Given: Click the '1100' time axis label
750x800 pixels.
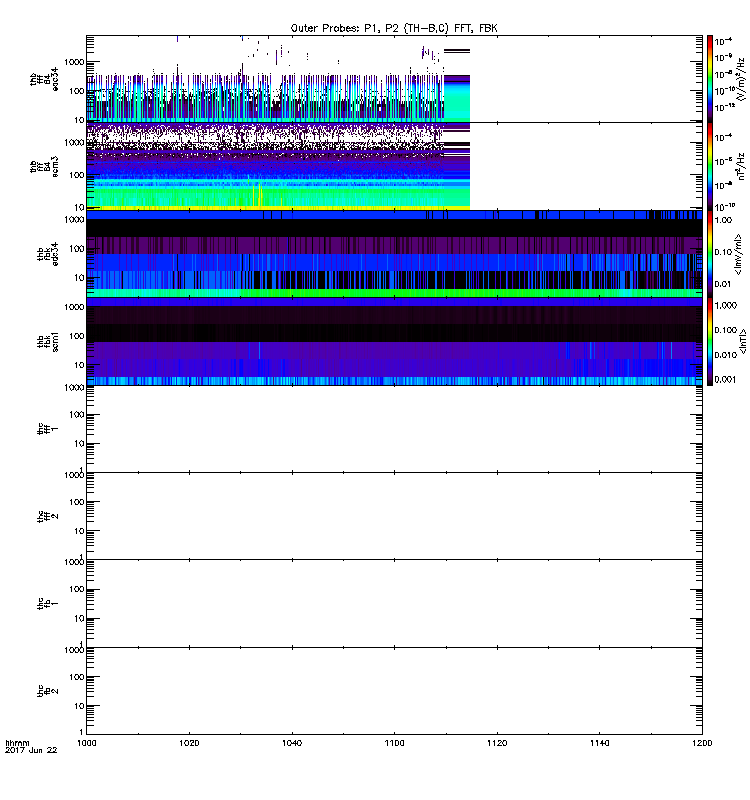Looking at the screenshot, I should point(394,743).
